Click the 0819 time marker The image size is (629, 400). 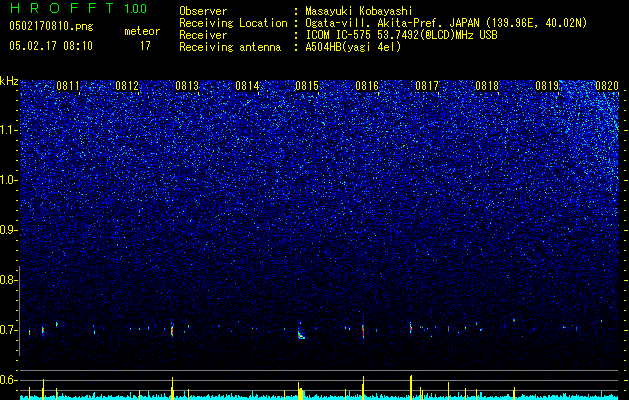[547, 86]
